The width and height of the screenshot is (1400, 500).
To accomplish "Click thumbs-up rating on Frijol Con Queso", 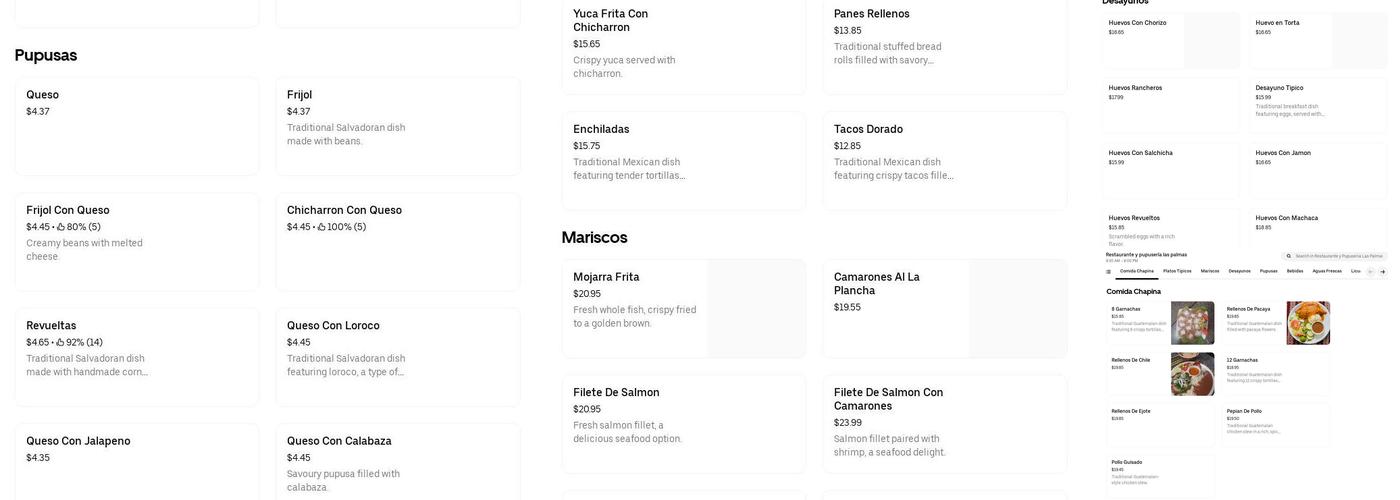I will [x=61, y=227].
